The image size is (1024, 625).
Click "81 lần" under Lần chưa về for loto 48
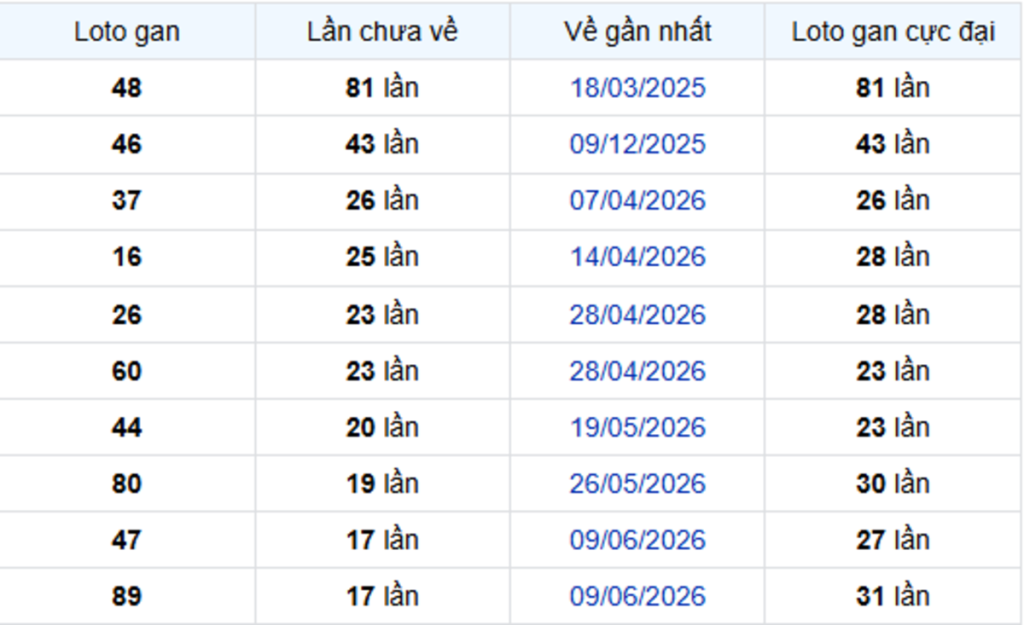[382, 88]
